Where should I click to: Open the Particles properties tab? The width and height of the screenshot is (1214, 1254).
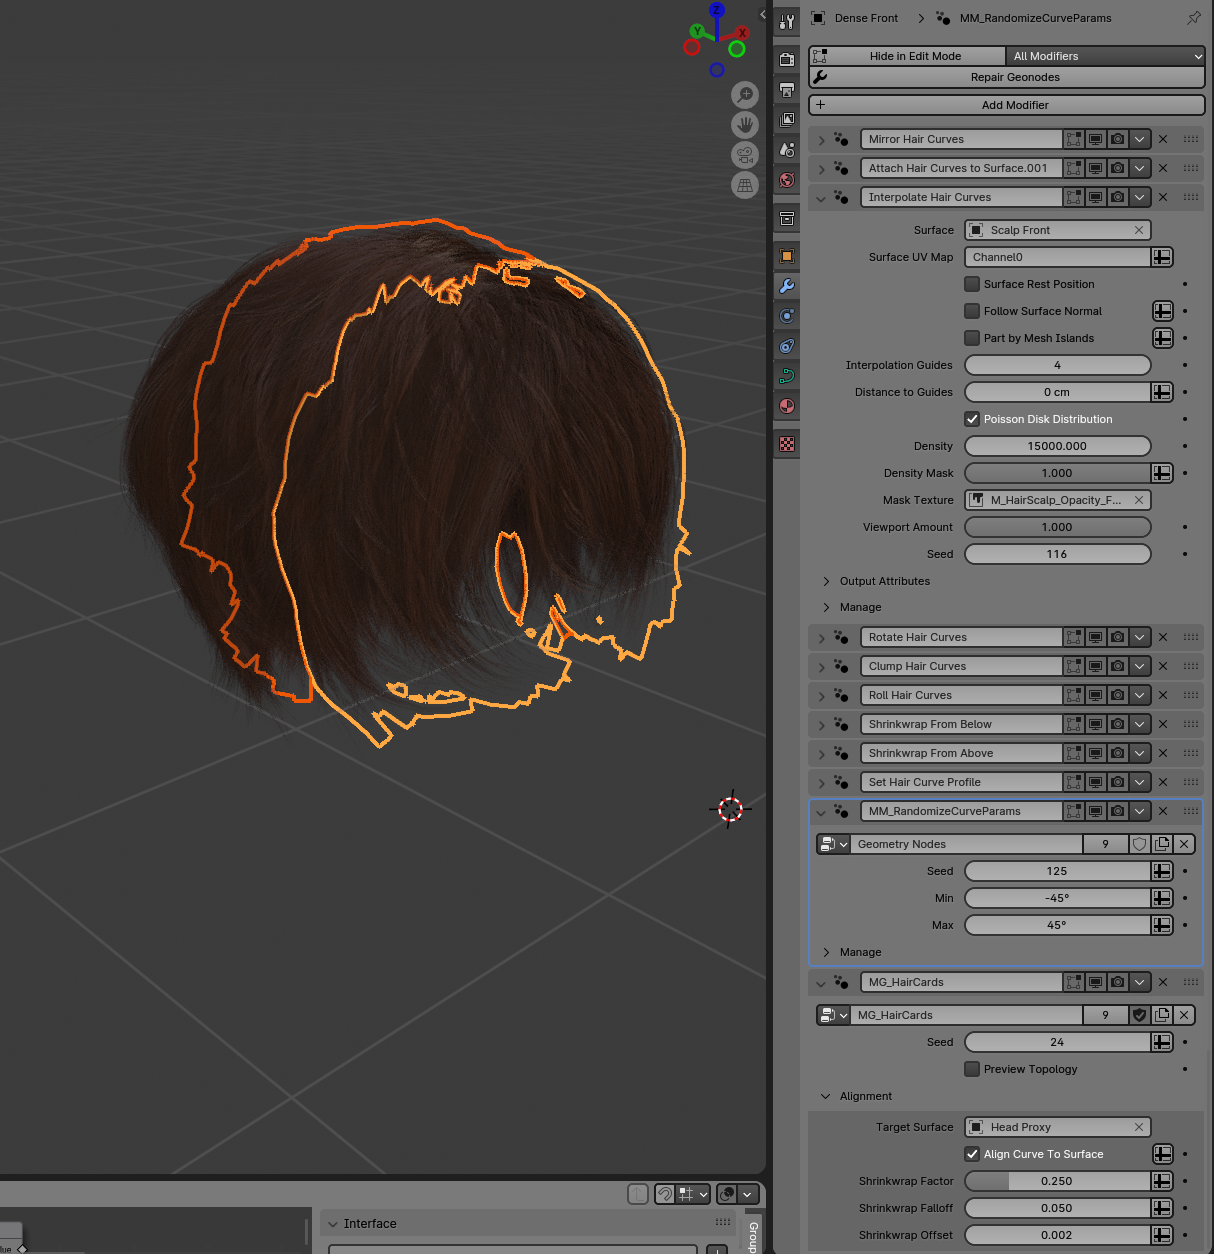tap(787, 316)
